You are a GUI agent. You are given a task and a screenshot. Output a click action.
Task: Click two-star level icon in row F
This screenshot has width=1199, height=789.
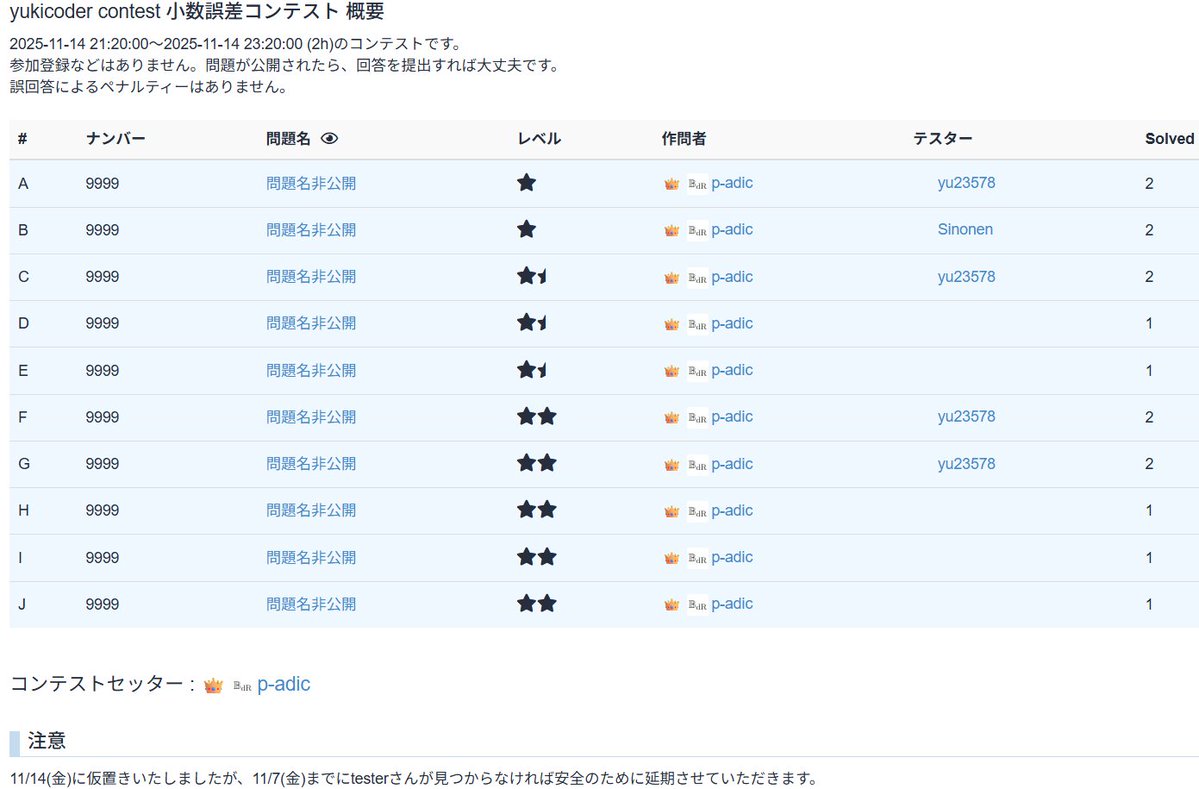(x=537, y=416)
